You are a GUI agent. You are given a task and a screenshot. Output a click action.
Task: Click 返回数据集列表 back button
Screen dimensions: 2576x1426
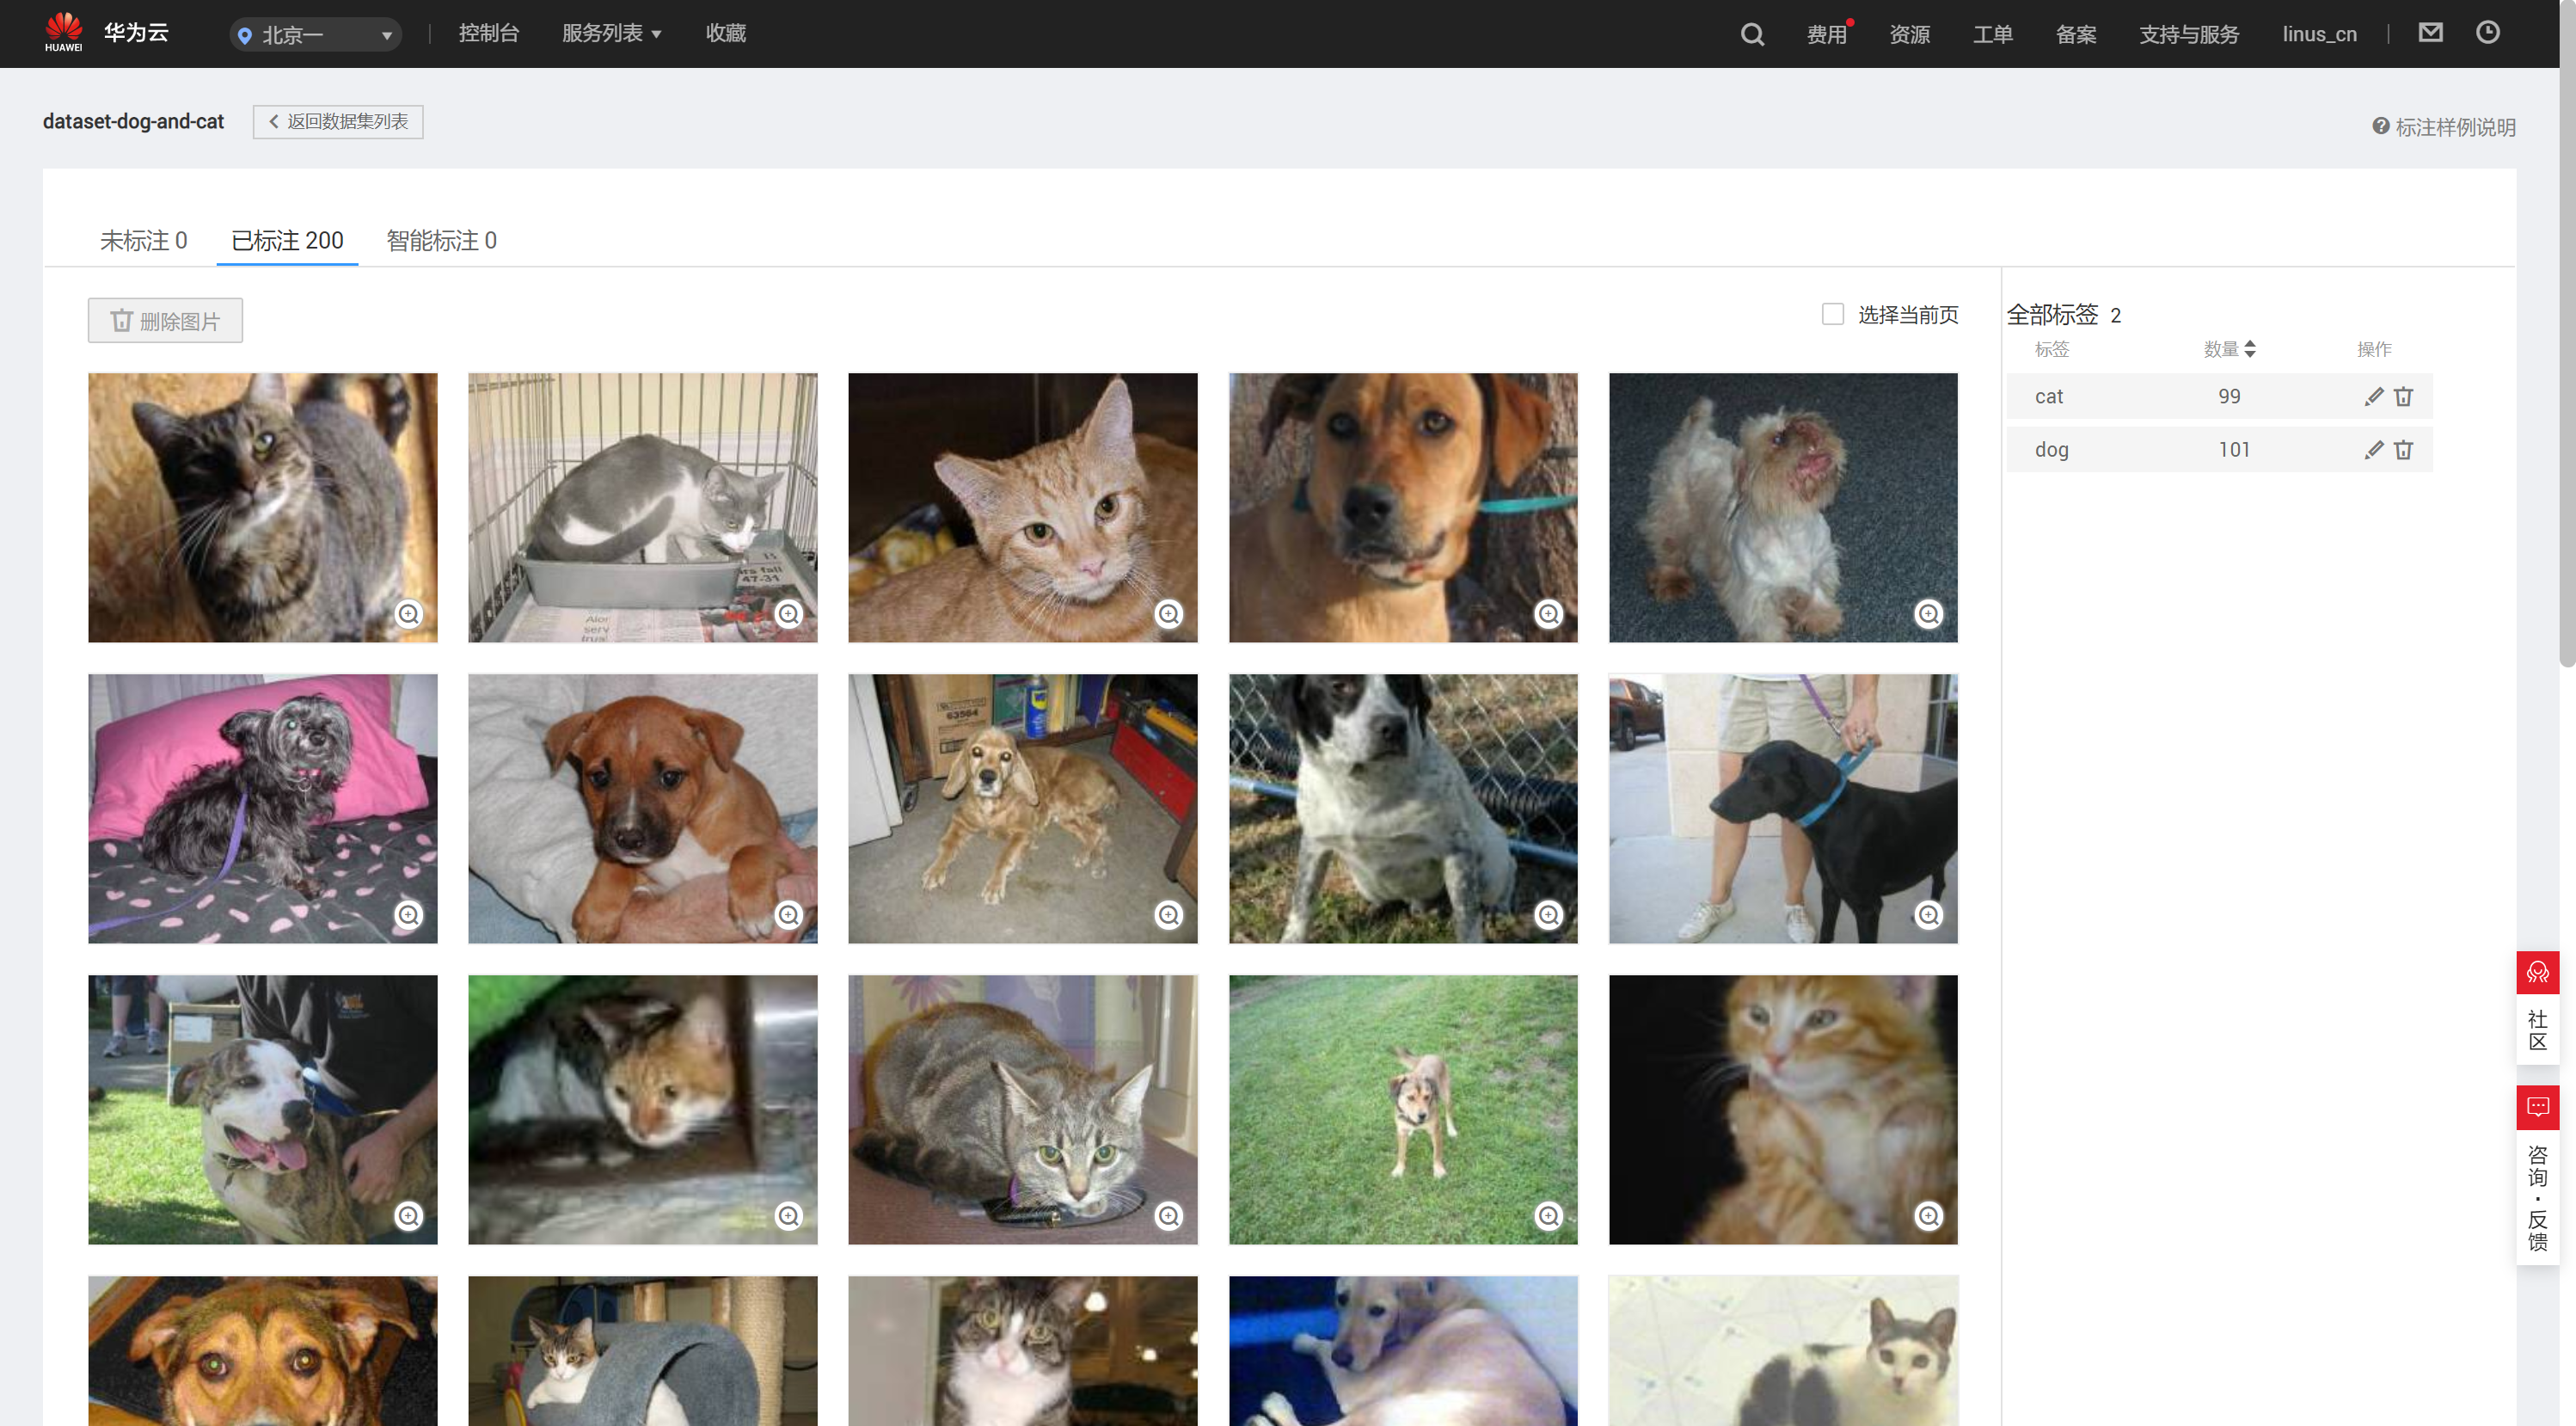click(338, 121)
